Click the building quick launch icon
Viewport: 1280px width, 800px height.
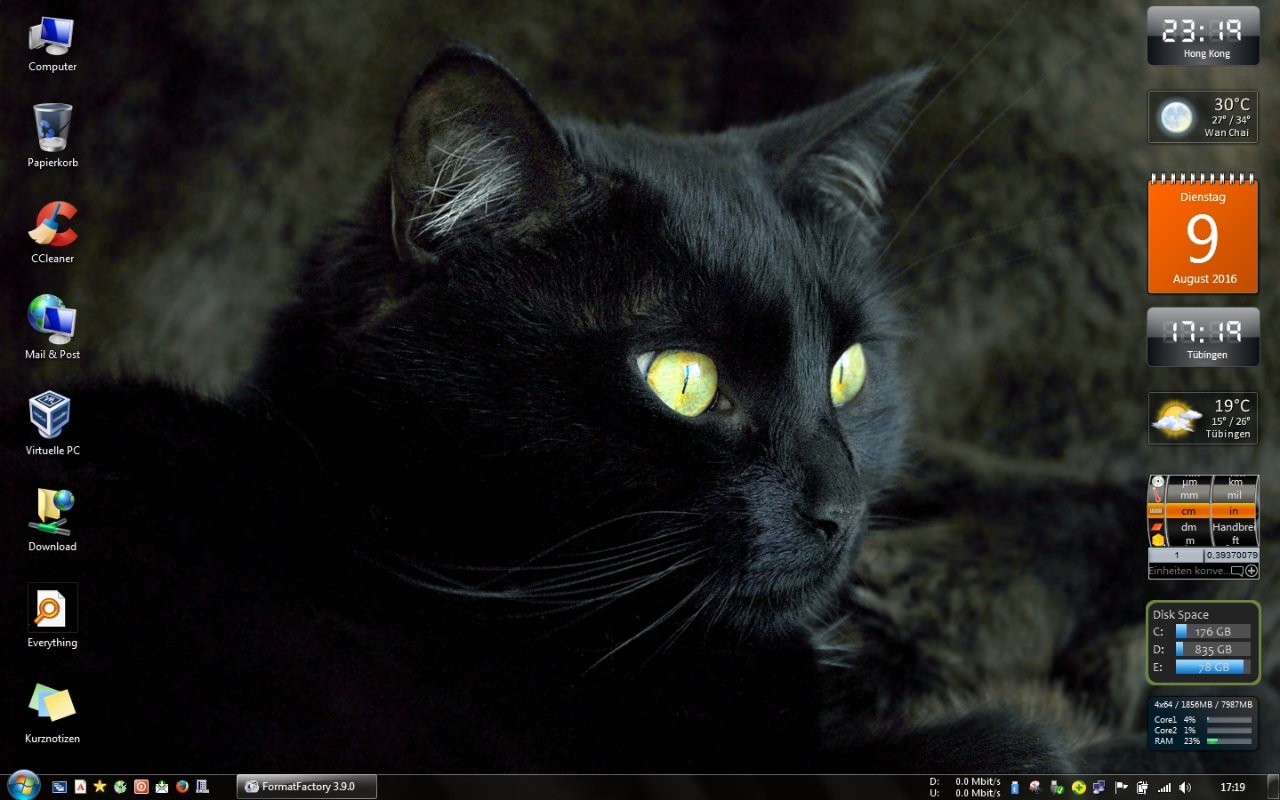coord(202,787)
